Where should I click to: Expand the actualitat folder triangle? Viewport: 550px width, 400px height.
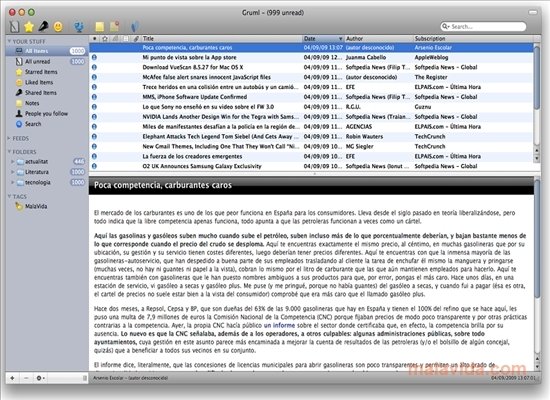[x=13, y=162]
